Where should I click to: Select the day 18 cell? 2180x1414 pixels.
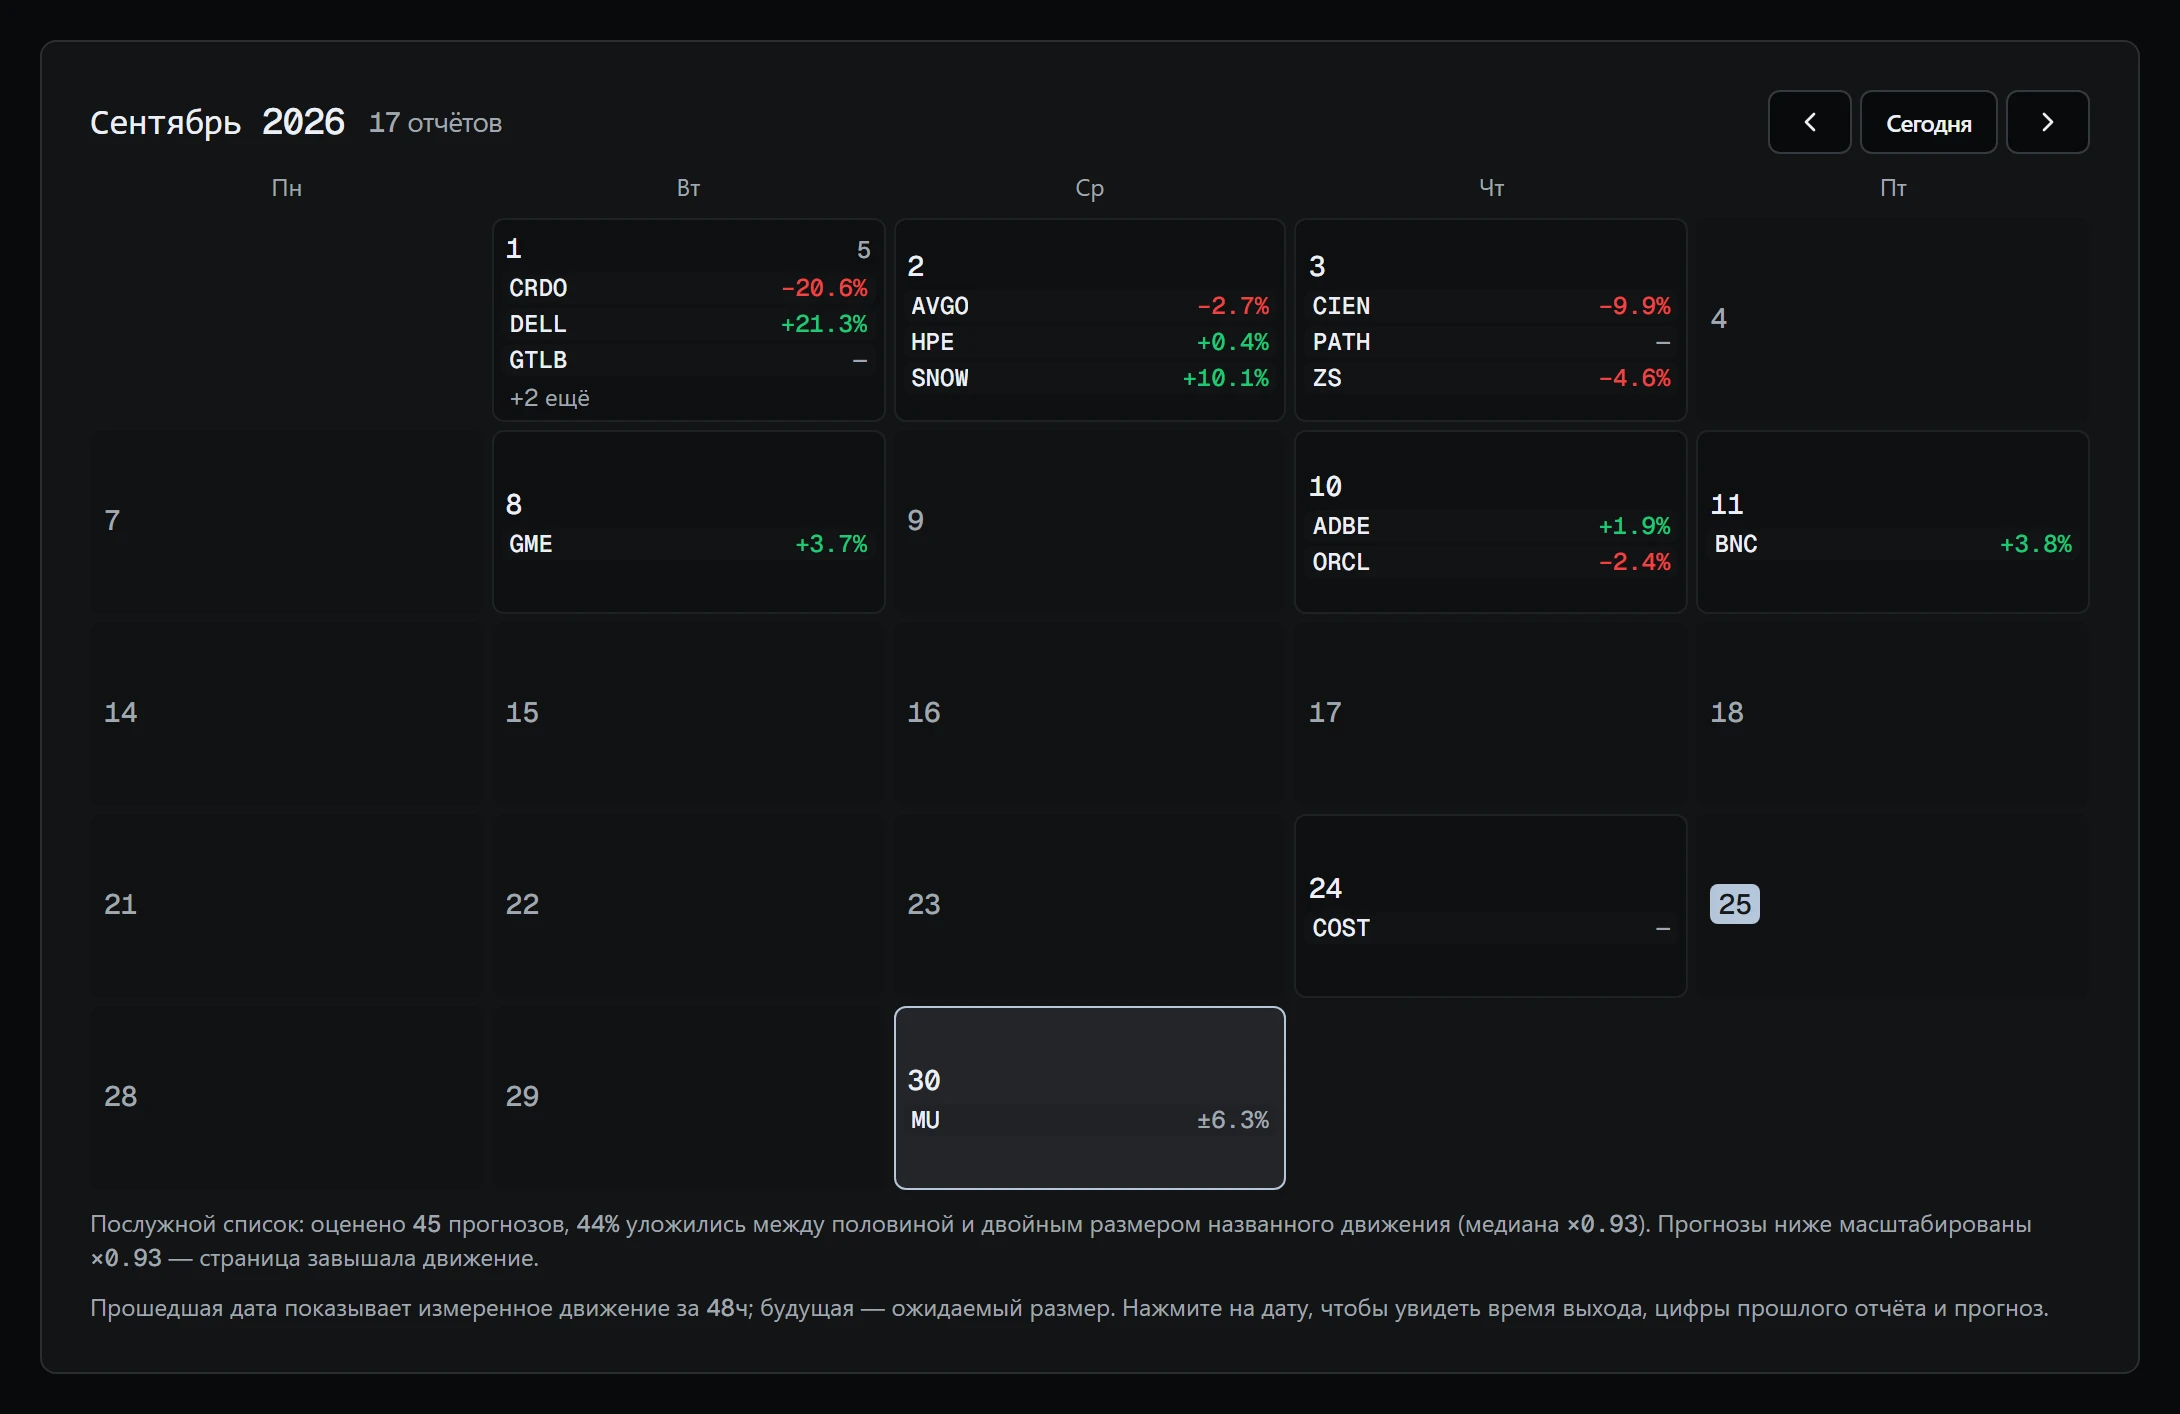pos(1893,714)
